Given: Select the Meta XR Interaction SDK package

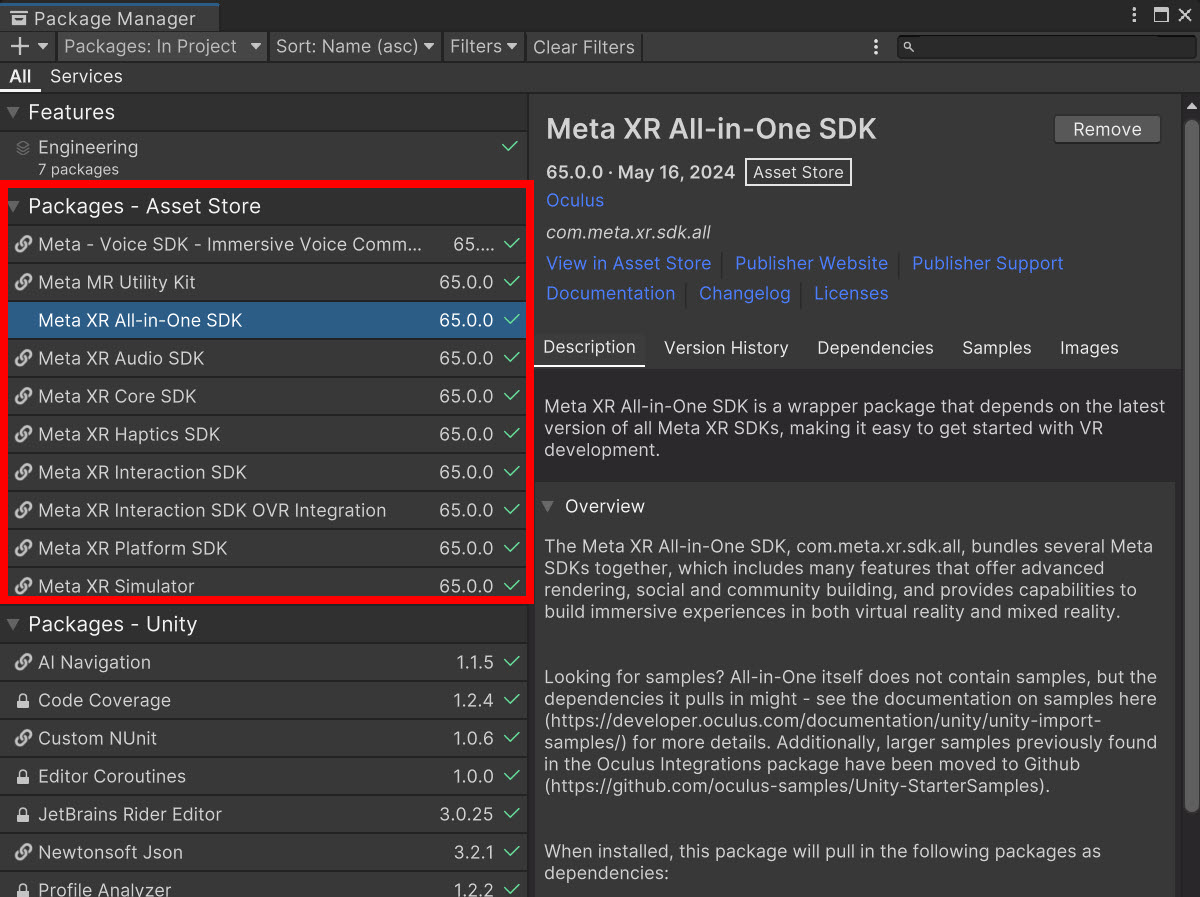Looking at the screenshot, I should (x=264, y=472).
